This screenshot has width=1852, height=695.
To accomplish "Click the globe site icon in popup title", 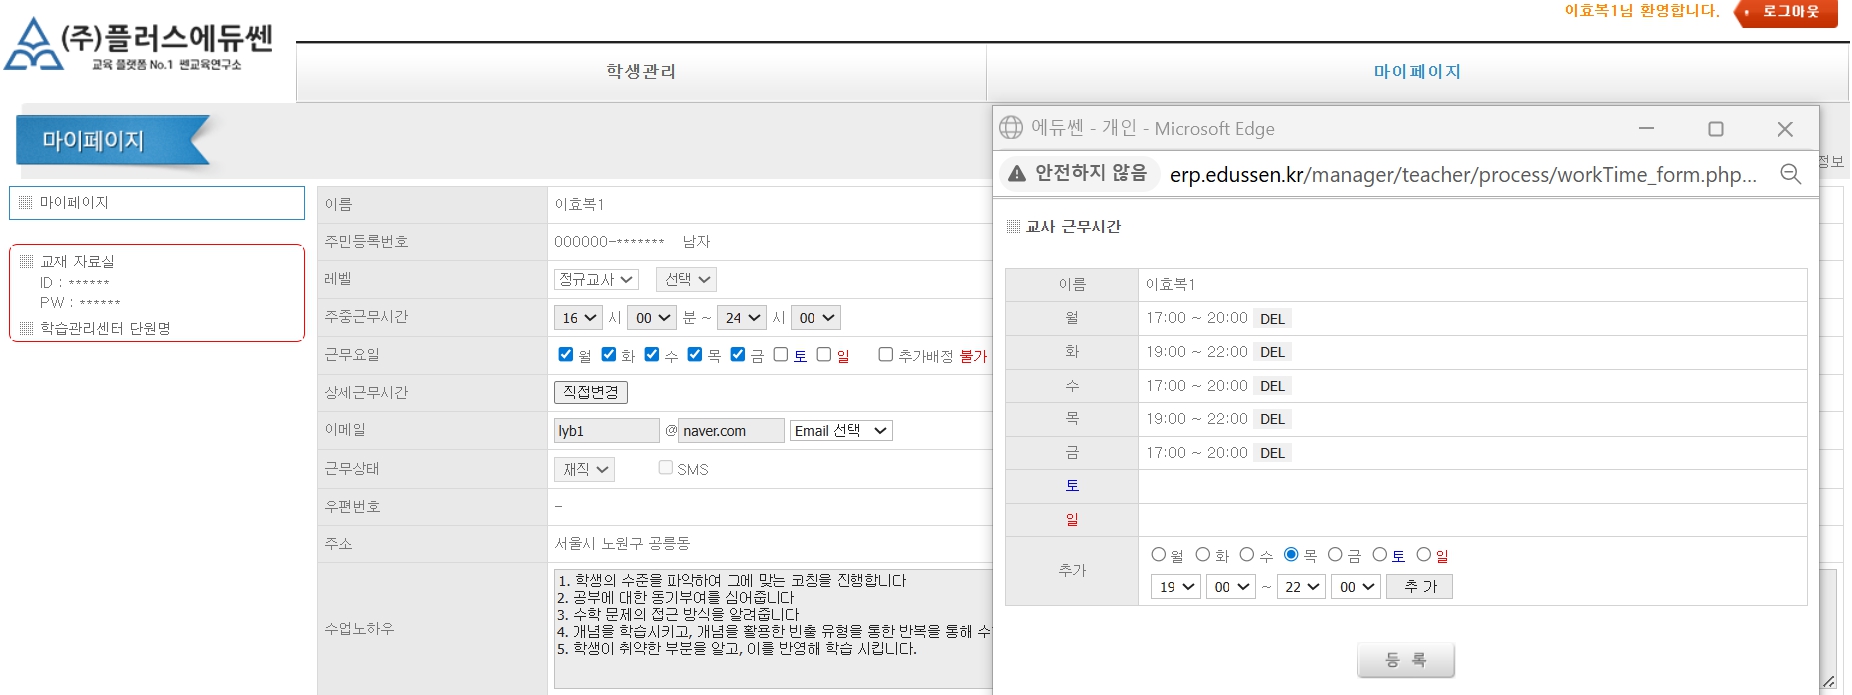I will coord(1011,128).
